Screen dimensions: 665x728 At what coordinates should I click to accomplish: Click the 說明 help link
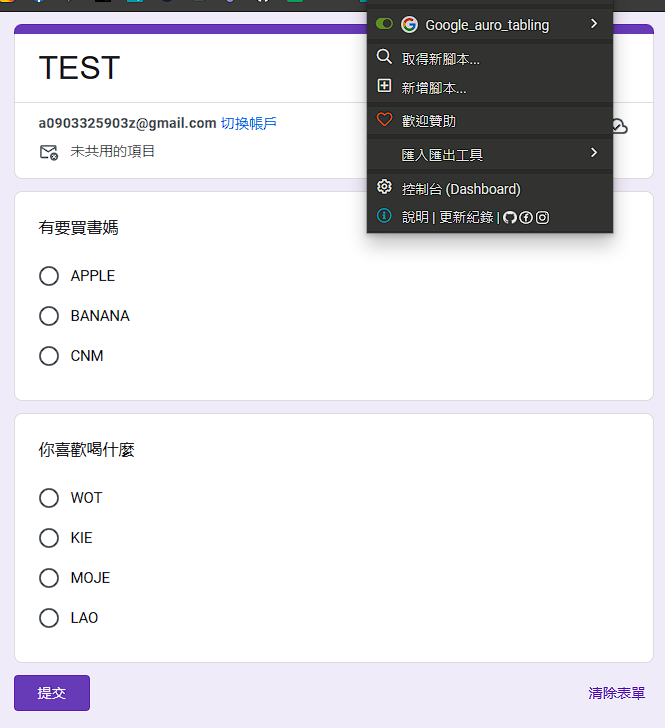[x=415, y=217]
